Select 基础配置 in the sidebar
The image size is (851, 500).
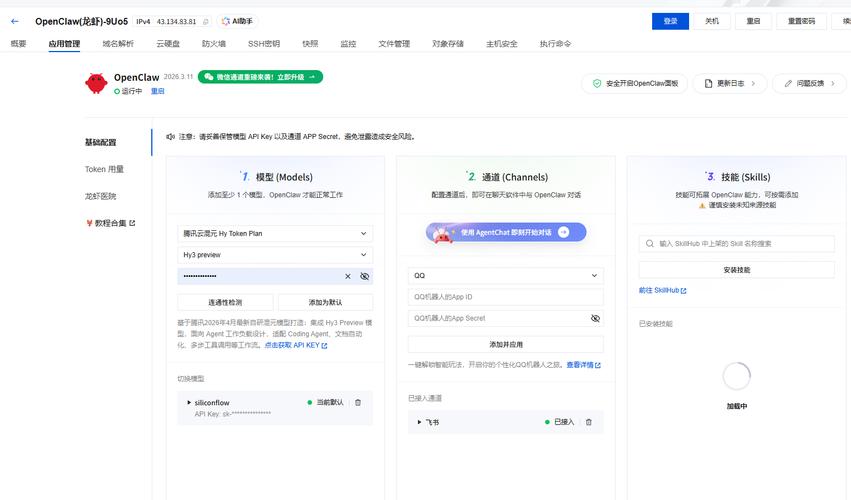[x=100, y=142]
